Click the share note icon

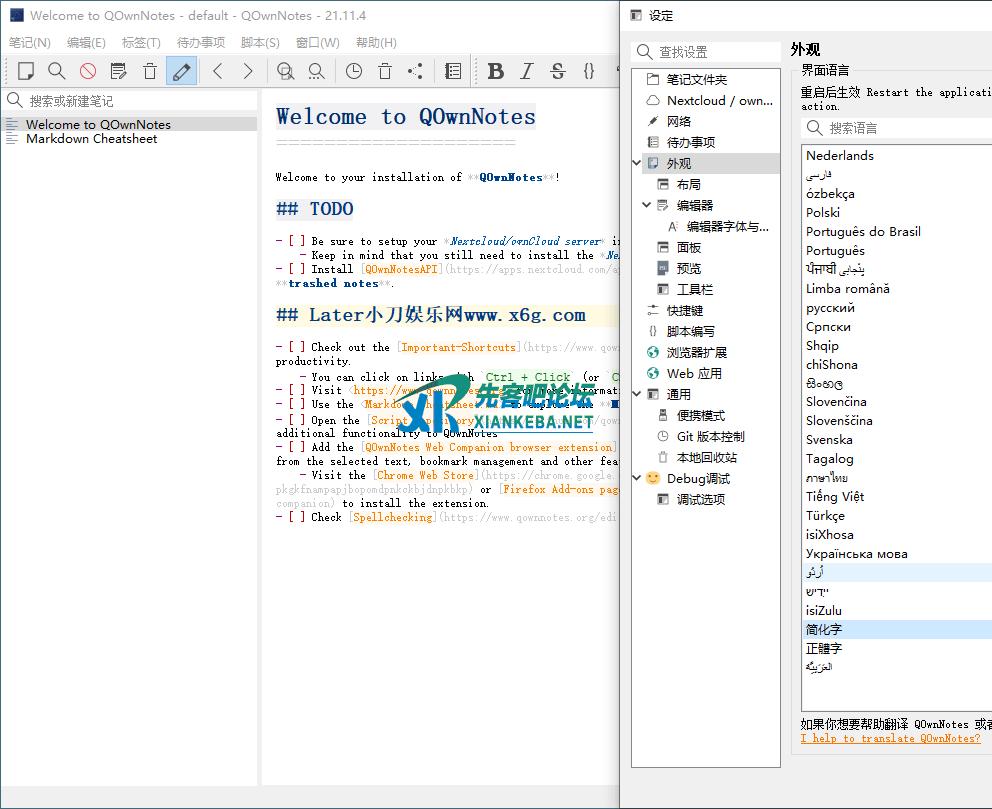tap(416, 71)
